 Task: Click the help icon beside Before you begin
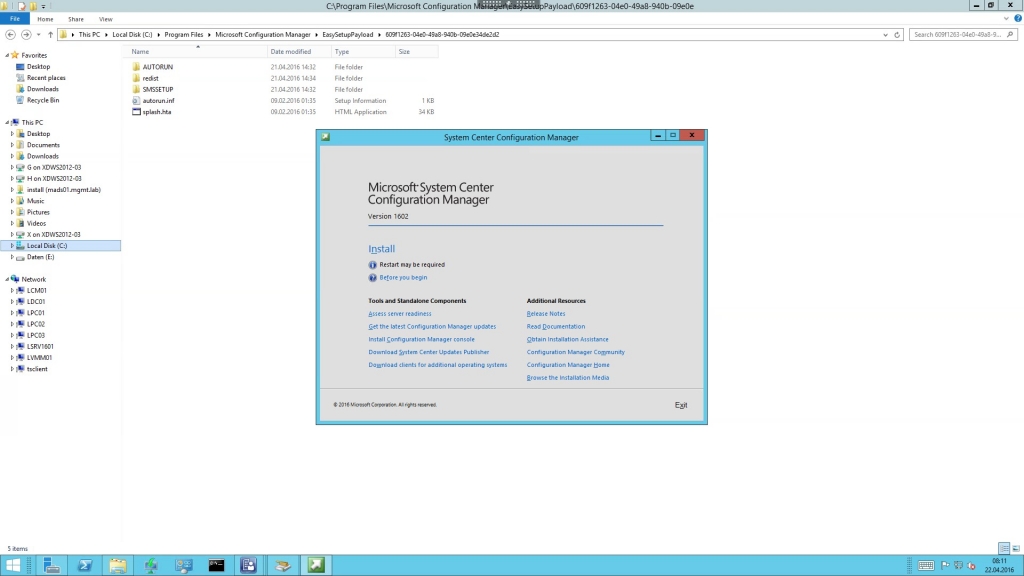point(372,278)
